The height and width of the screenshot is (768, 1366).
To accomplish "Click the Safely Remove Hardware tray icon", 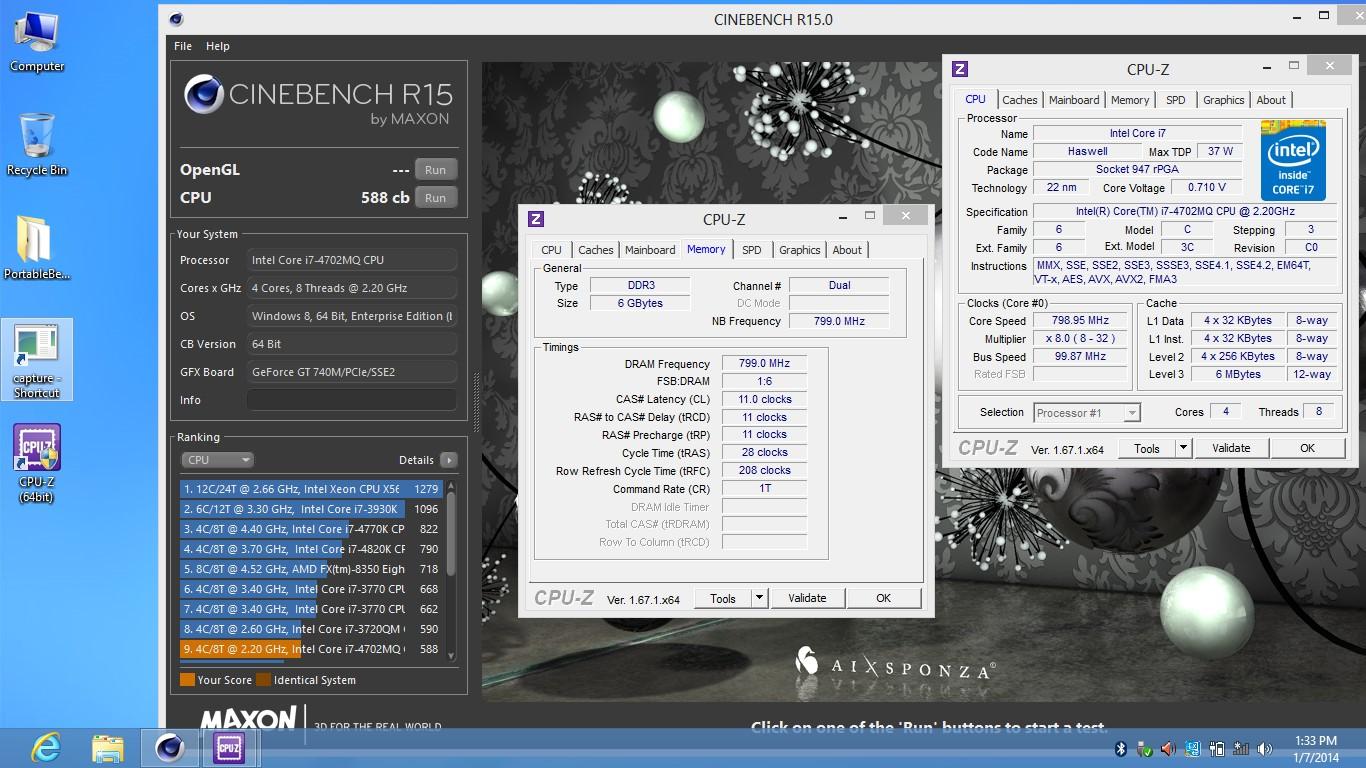I will point(1145,749).
